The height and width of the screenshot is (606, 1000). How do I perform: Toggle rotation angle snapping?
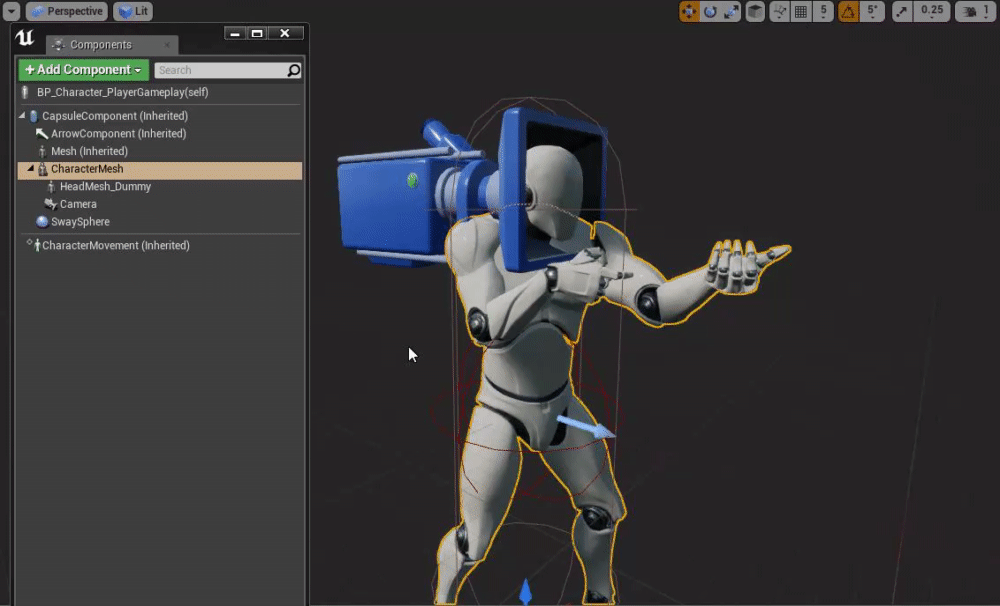point(848,12)
